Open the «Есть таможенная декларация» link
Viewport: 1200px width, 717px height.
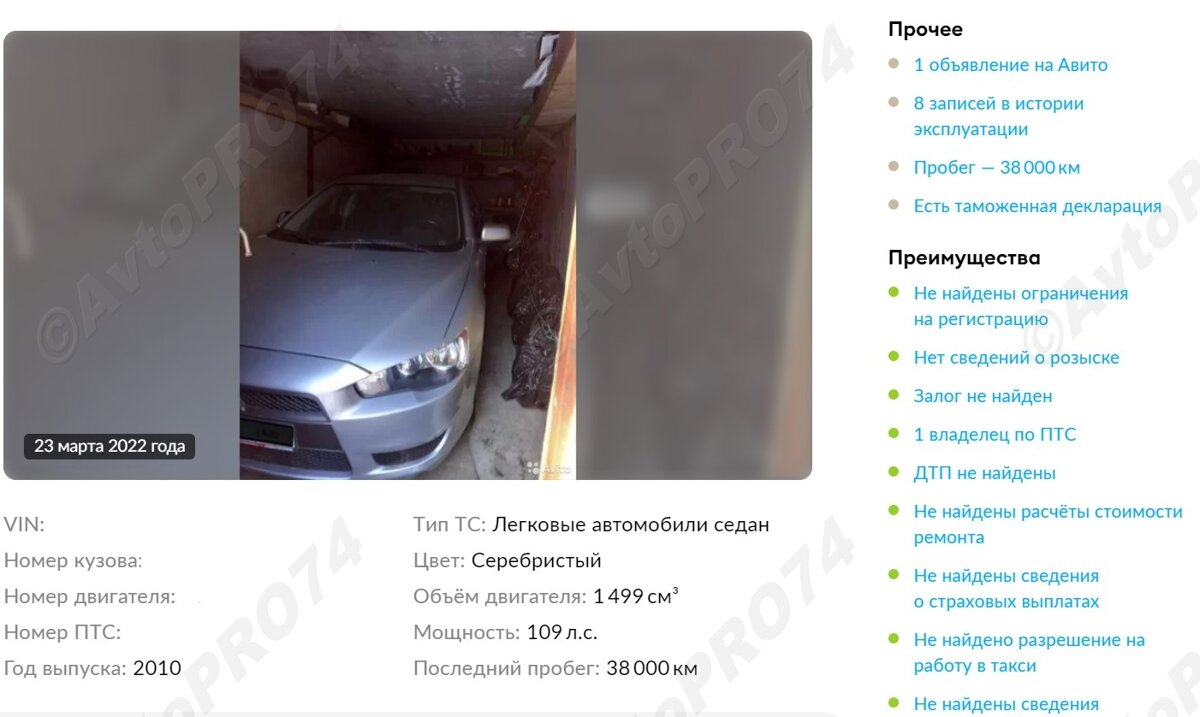click(1037, 206)
